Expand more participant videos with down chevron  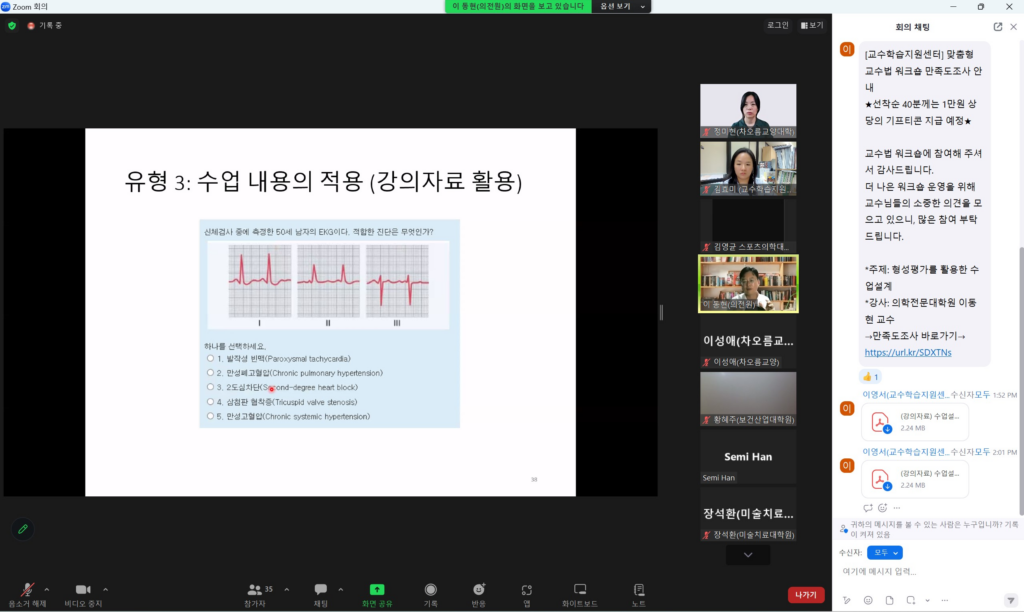click(748, 555)
